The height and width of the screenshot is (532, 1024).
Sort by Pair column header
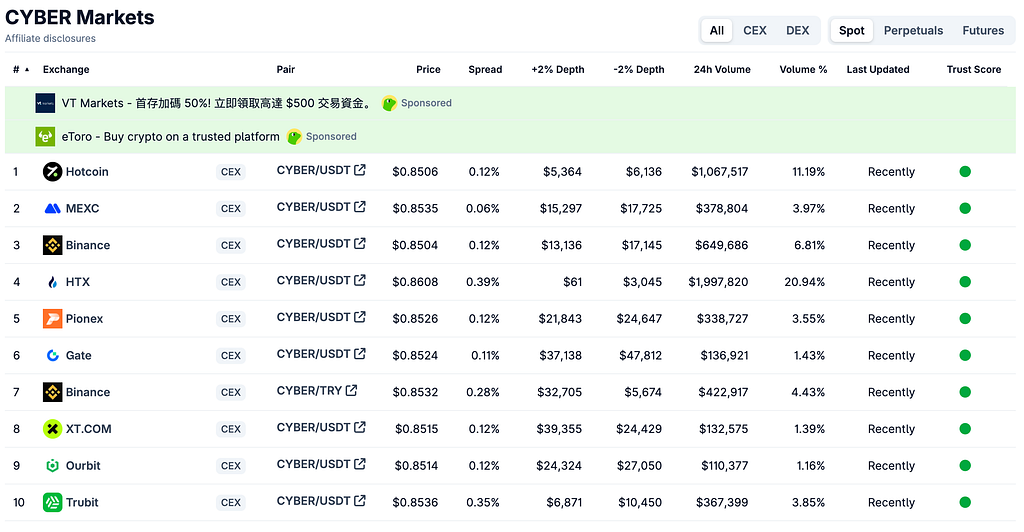coord(285,69)
